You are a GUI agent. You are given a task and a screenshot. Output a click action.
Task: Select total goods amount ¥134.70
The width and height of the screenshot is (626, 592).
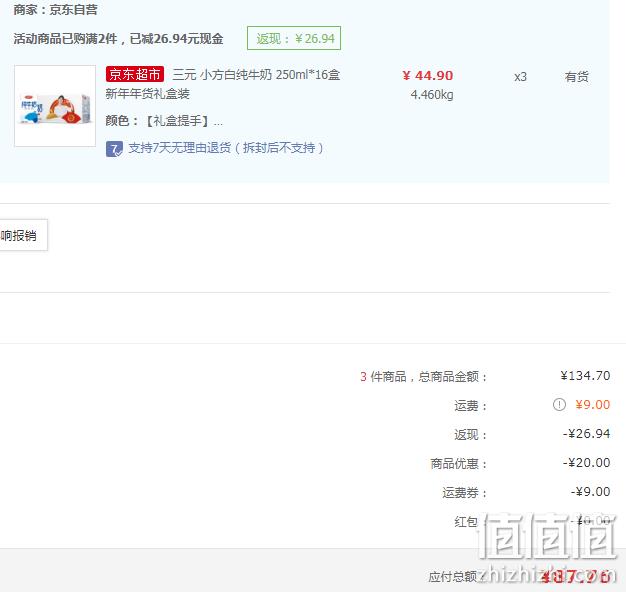tap(585, 376)
